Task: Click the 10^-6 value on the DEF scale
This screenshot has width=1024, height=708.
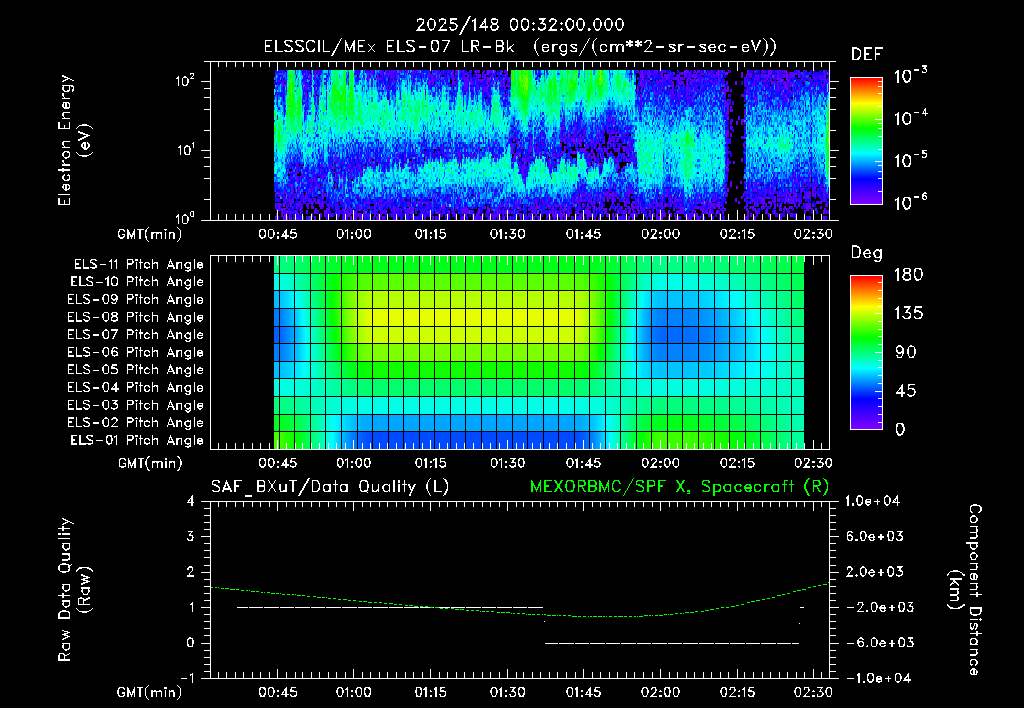Action: pyautogui.click(x=910, y=202)
